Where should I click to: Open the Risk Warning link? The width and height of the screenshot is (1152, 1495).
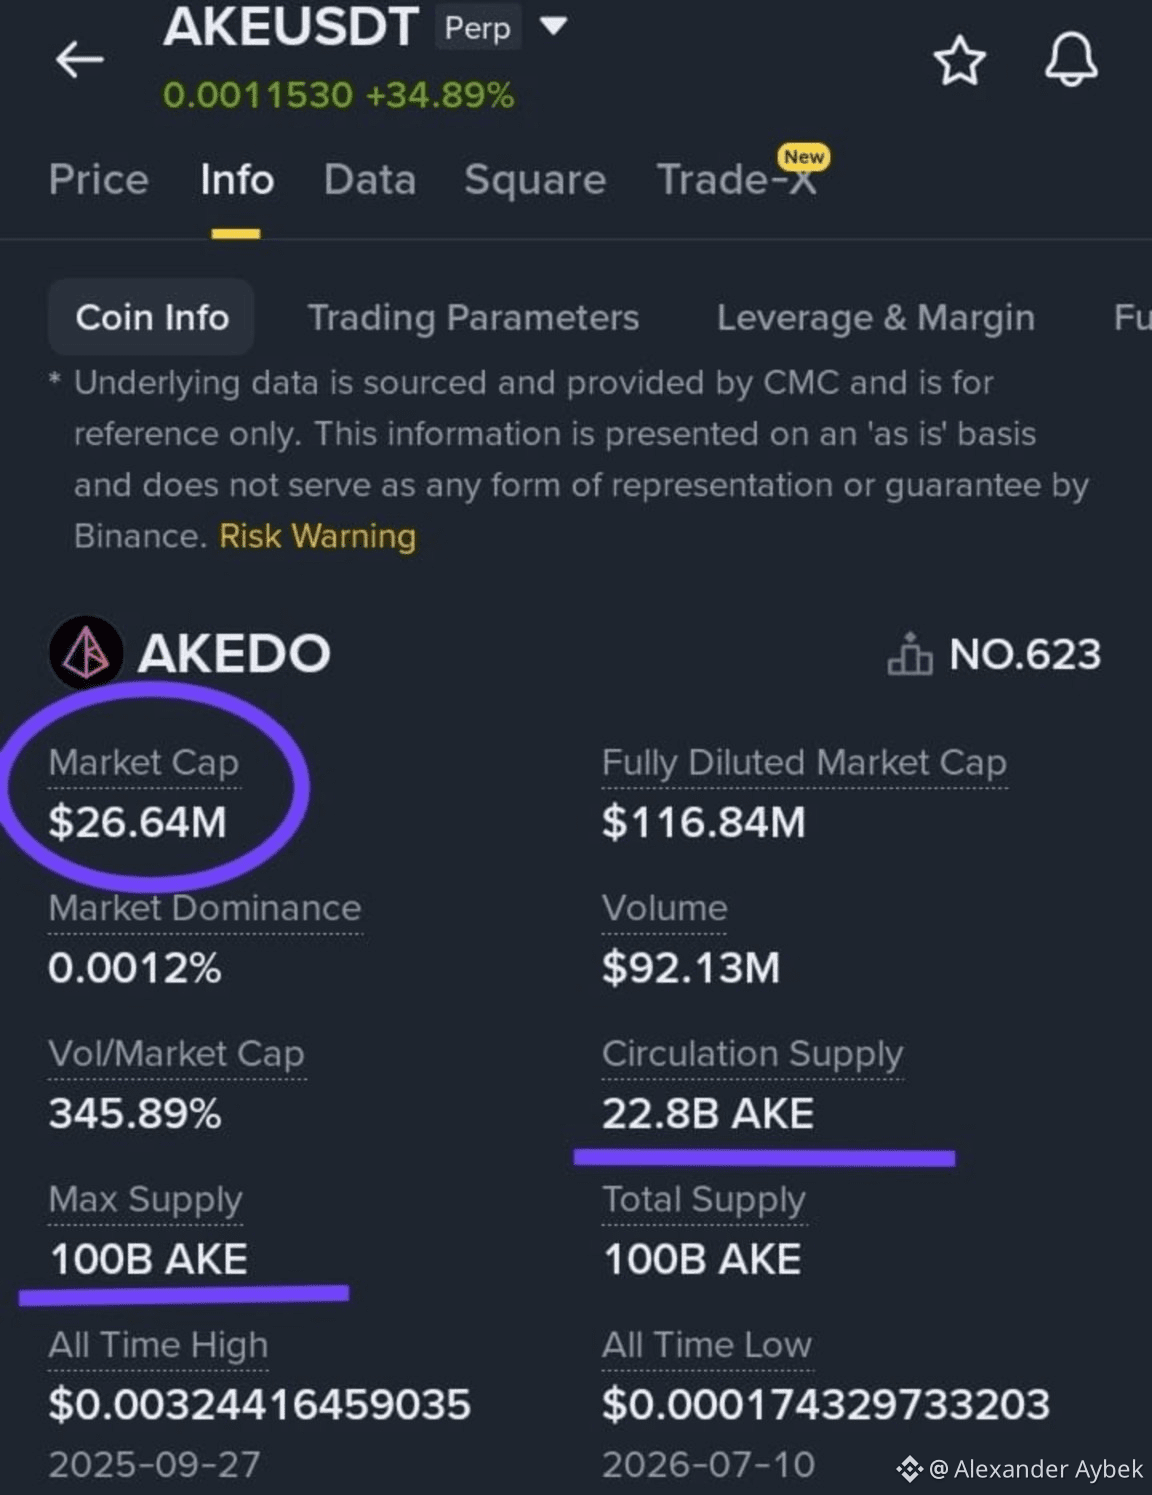pos(317,536)
